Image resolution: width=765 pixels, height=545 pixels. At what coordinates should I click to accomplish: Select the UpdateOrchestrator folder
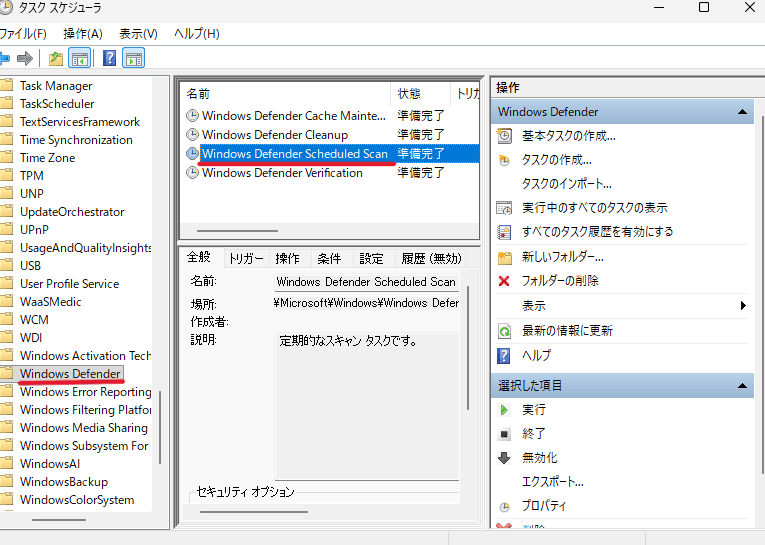pyautogui.click(x=72, y=212)
